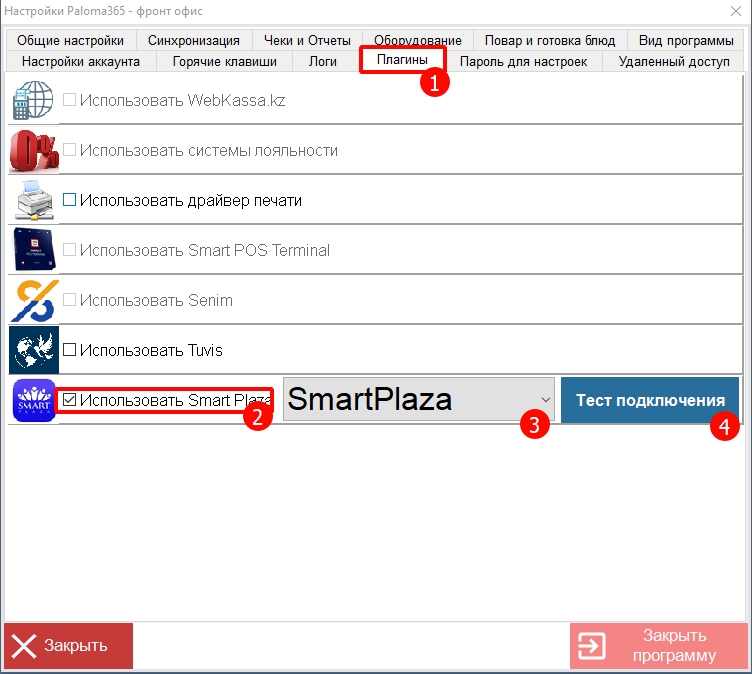This screenshot has height=674, width=752.
Task: Click the Senim plugin icon
Action: [34, 300]
